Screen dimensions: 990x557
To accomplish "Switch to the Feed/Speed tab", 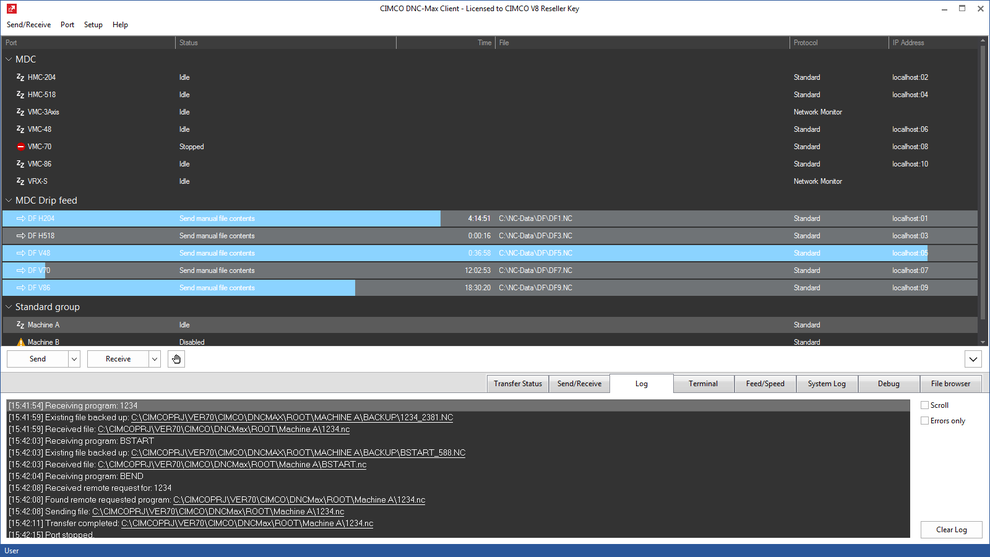I will pyautogui.click(x=765, y=383).
